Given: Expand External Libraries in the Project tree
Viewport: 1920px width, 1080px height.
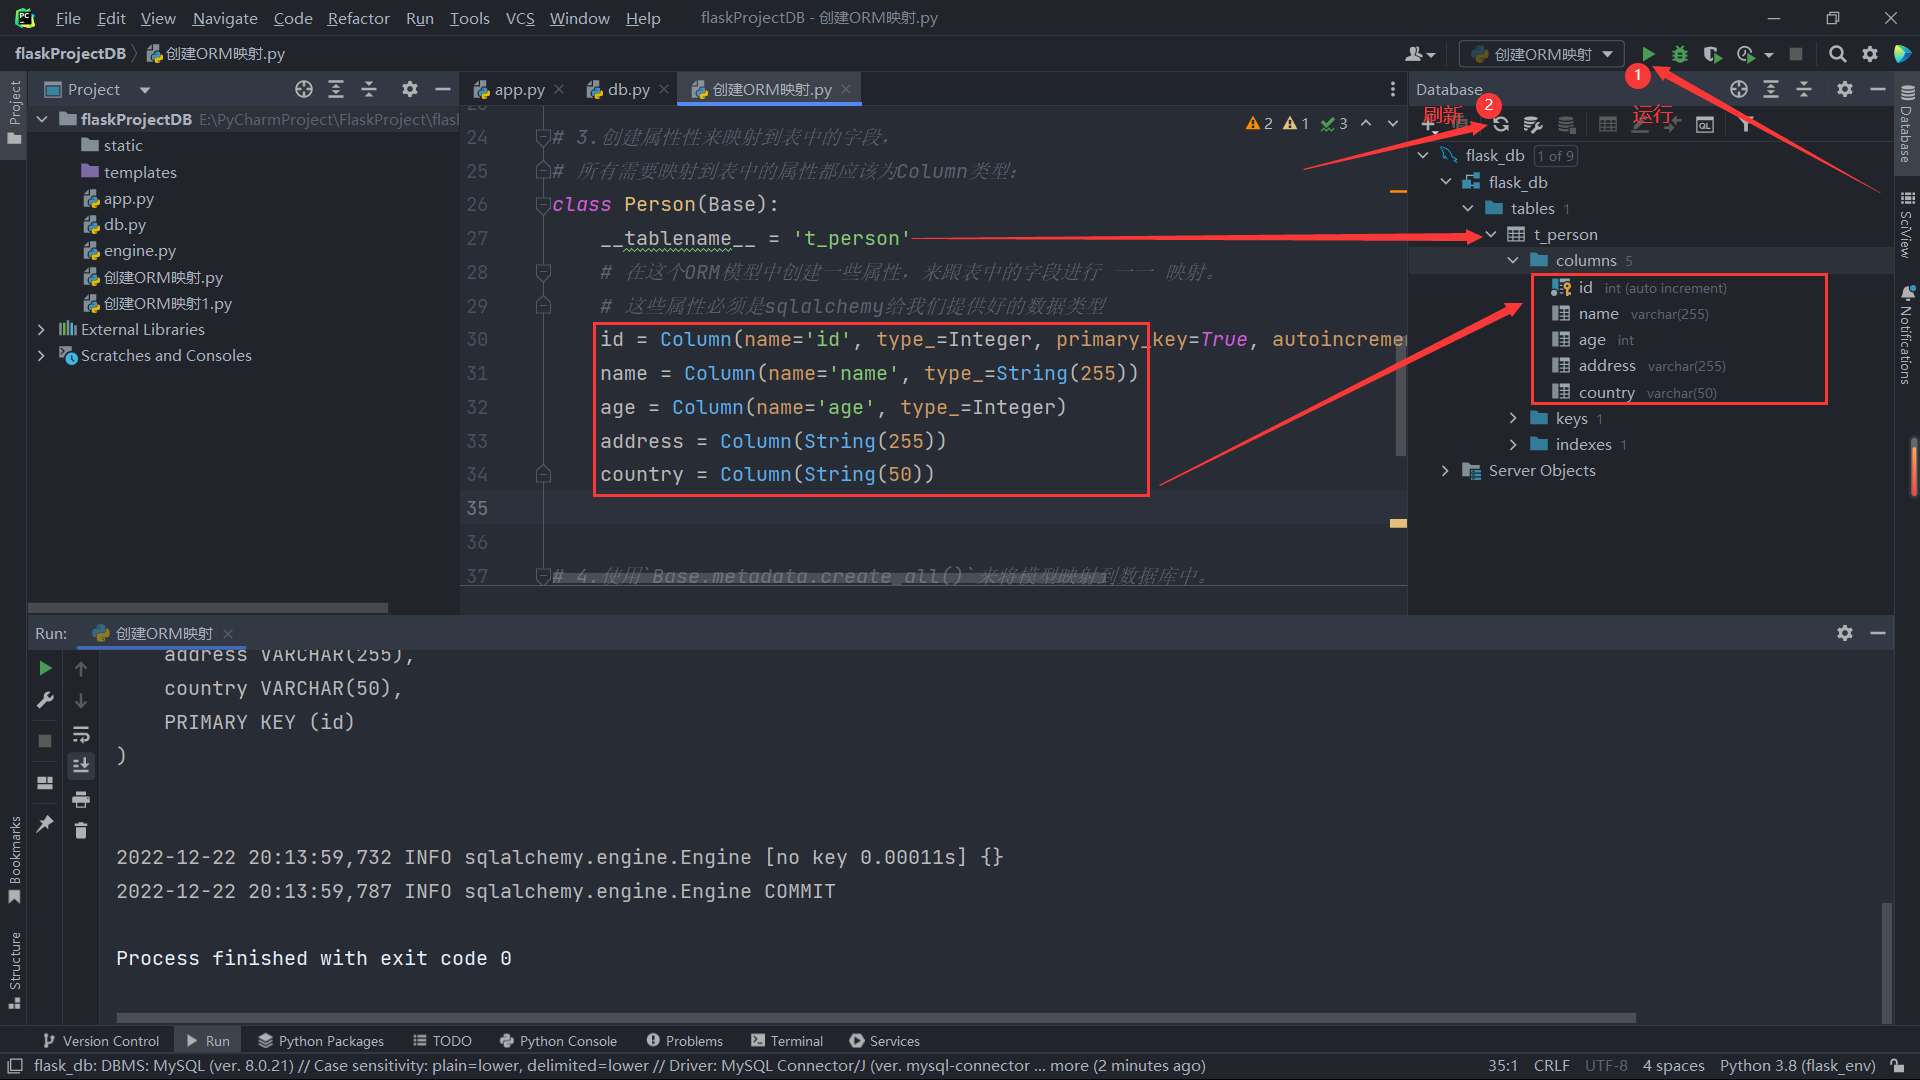Looking at the screenshot, I should tap(41, 329).
